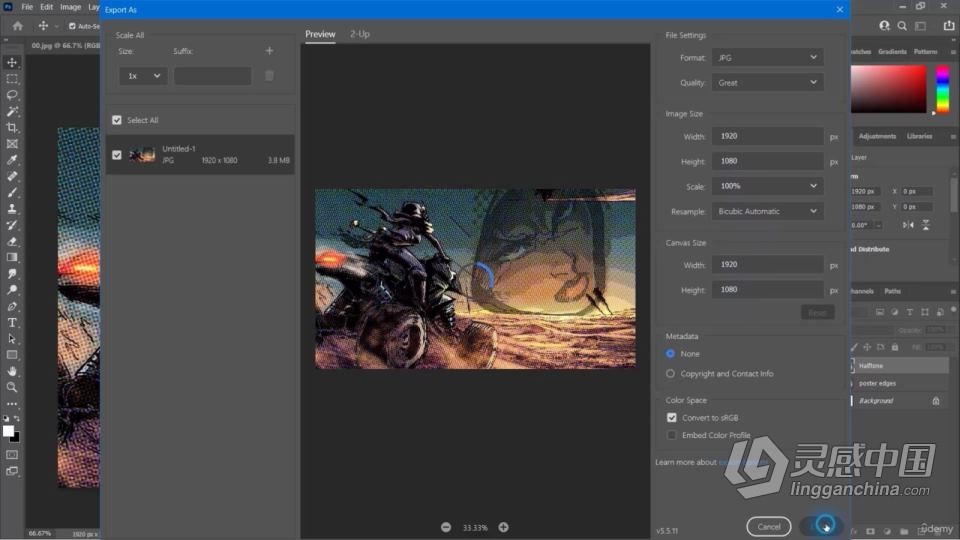Click the Cancel button
Image resolution: width=960 pixels, height=540 pixels.
pos(768,527)
